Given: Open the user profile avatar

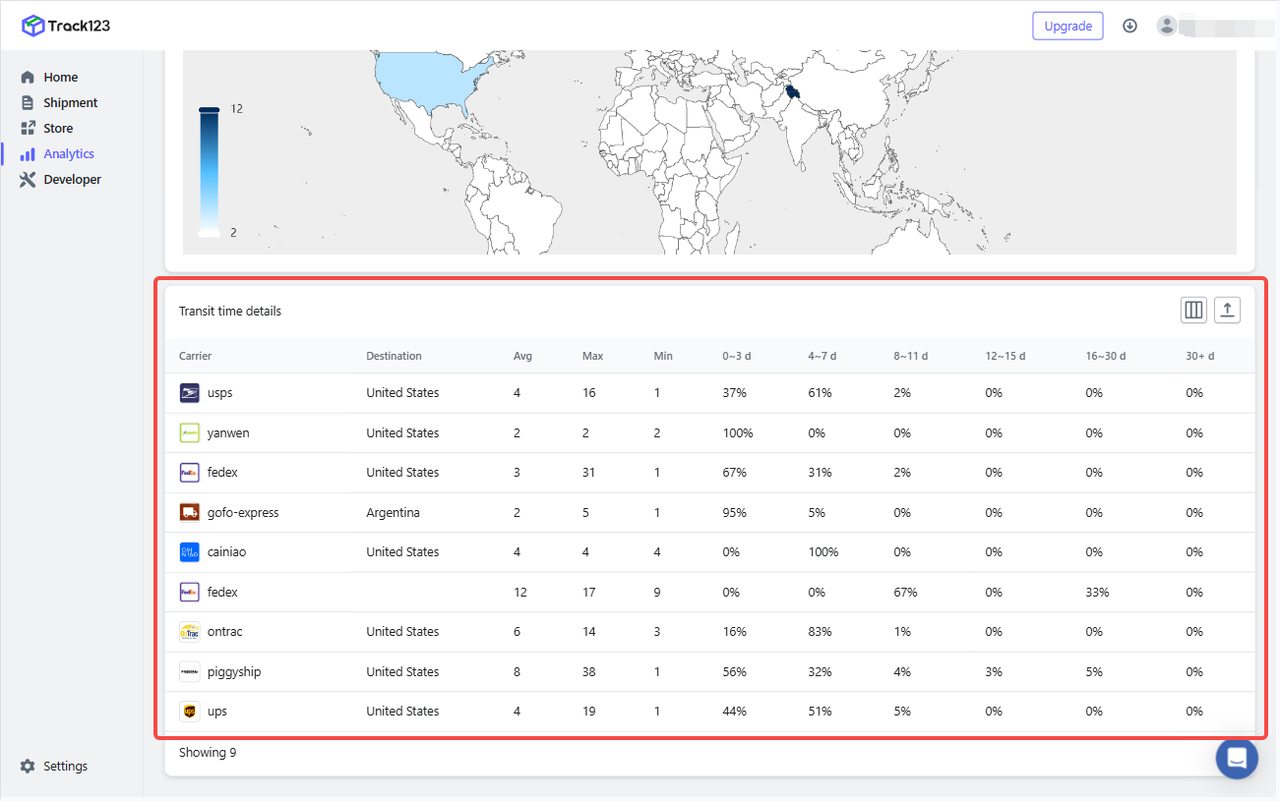Looking at the screenshot, I should tap(1166, 26).
